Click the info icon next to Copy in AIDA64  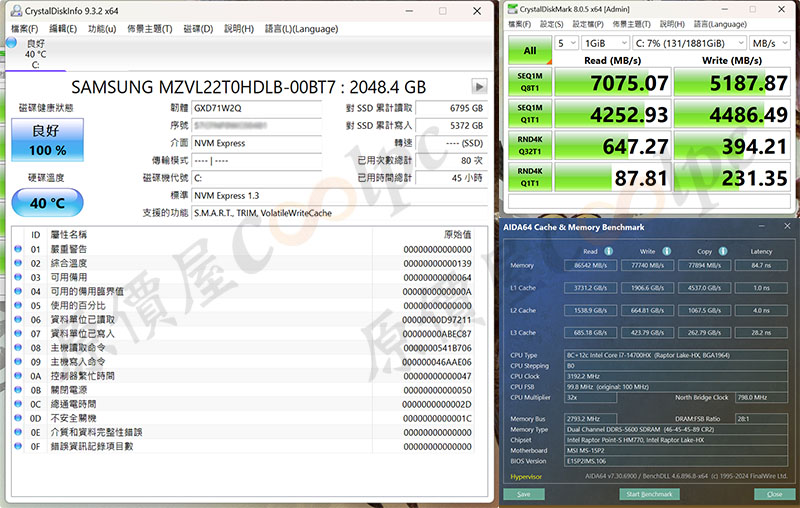[722, 251]
